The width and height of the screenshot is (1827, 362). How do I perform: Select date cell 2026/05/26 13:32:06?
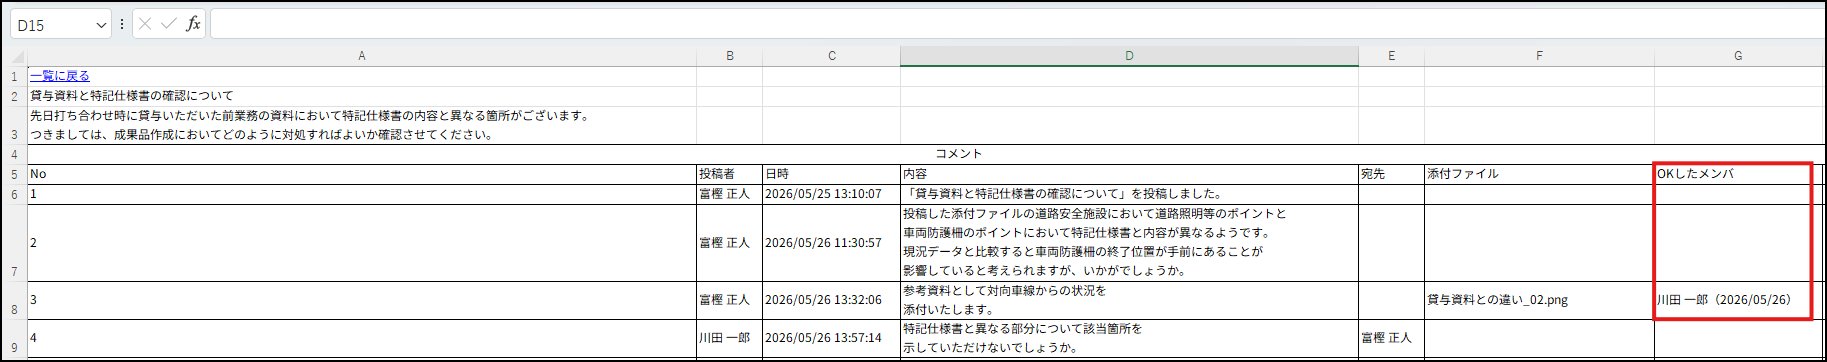point(832,300)
